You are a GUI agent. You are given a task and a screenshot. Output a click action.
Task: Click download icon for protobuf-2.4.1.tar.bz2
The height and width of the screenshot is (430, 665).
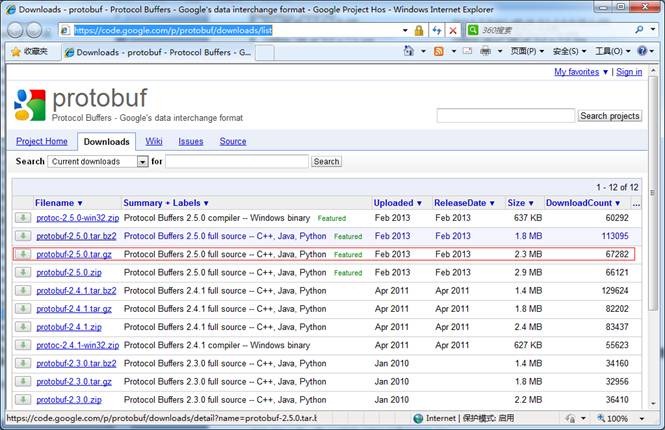23,291
